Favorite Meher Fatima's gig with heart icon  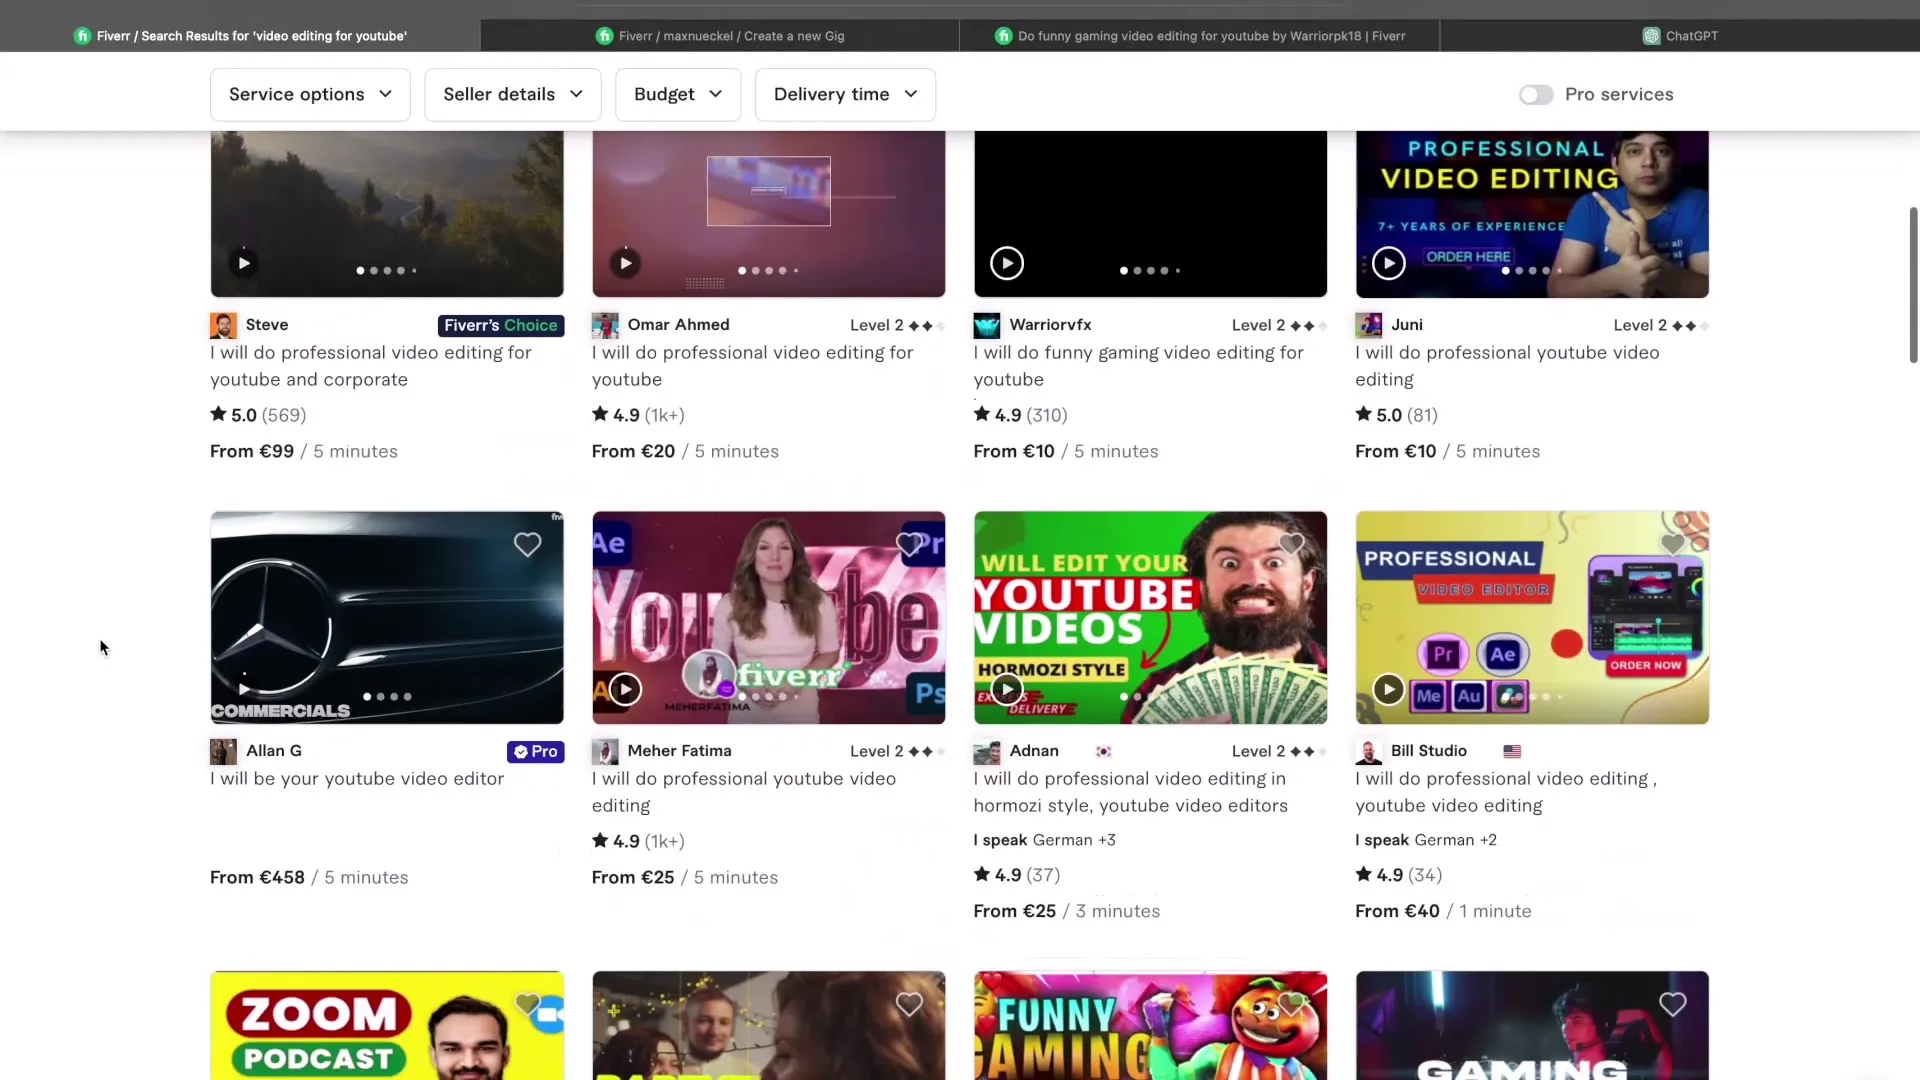[909, 544]
